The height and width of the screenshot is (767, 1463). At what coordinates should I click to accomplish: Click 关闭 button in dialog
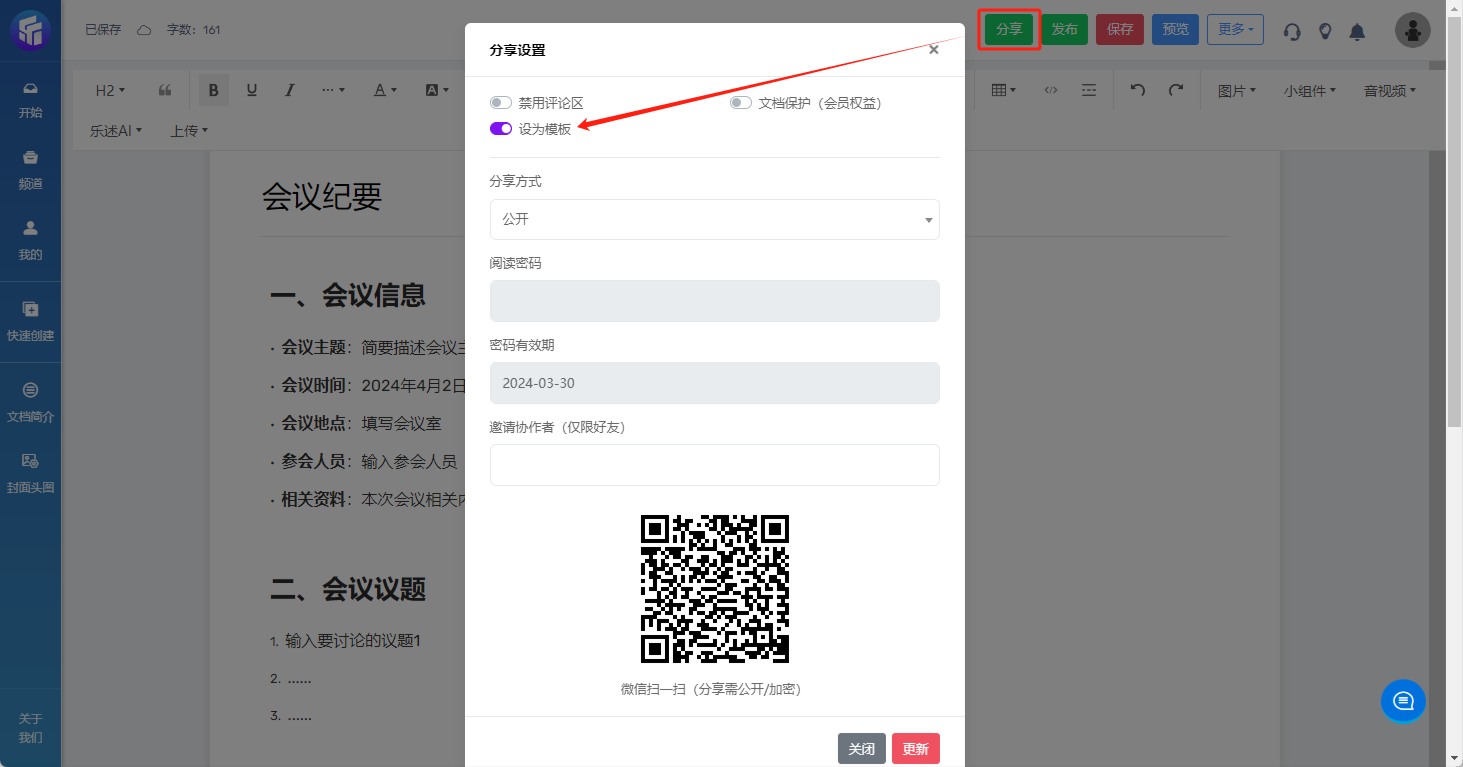click(x=862, y=749)
